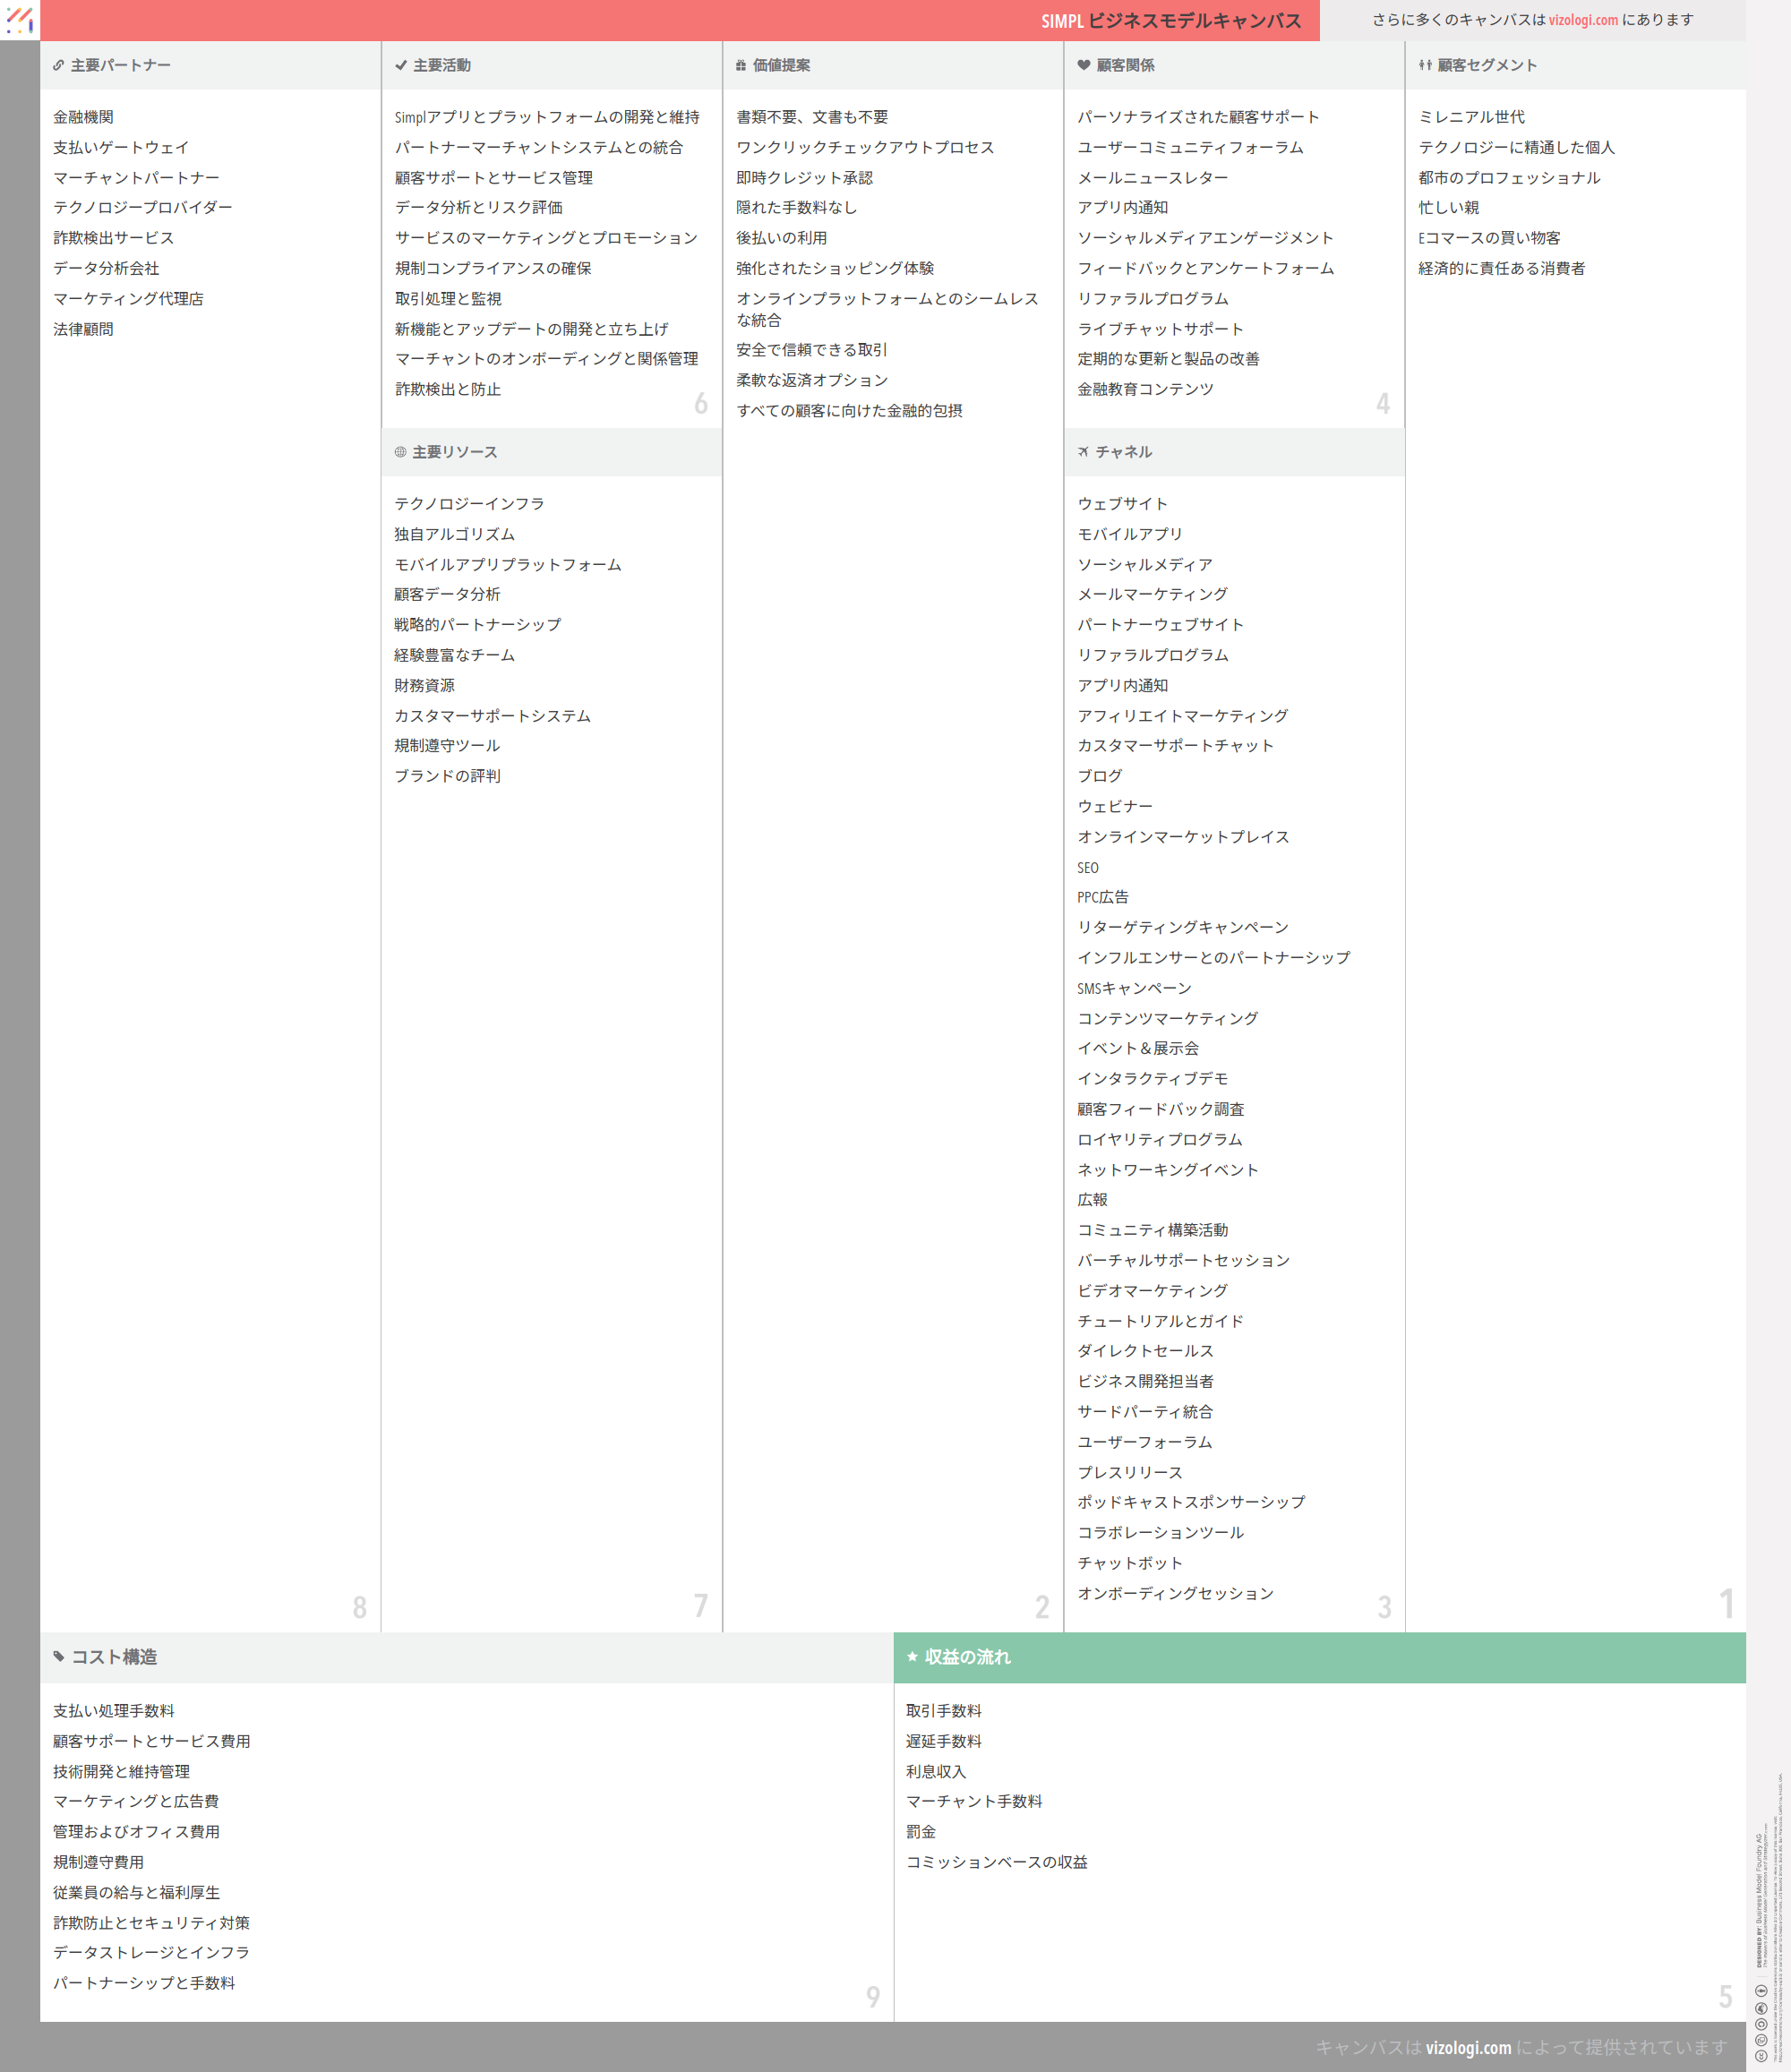Select the 収益の流れ green header
Screen dimensions: 1791x2072
coord(1320,1657)
